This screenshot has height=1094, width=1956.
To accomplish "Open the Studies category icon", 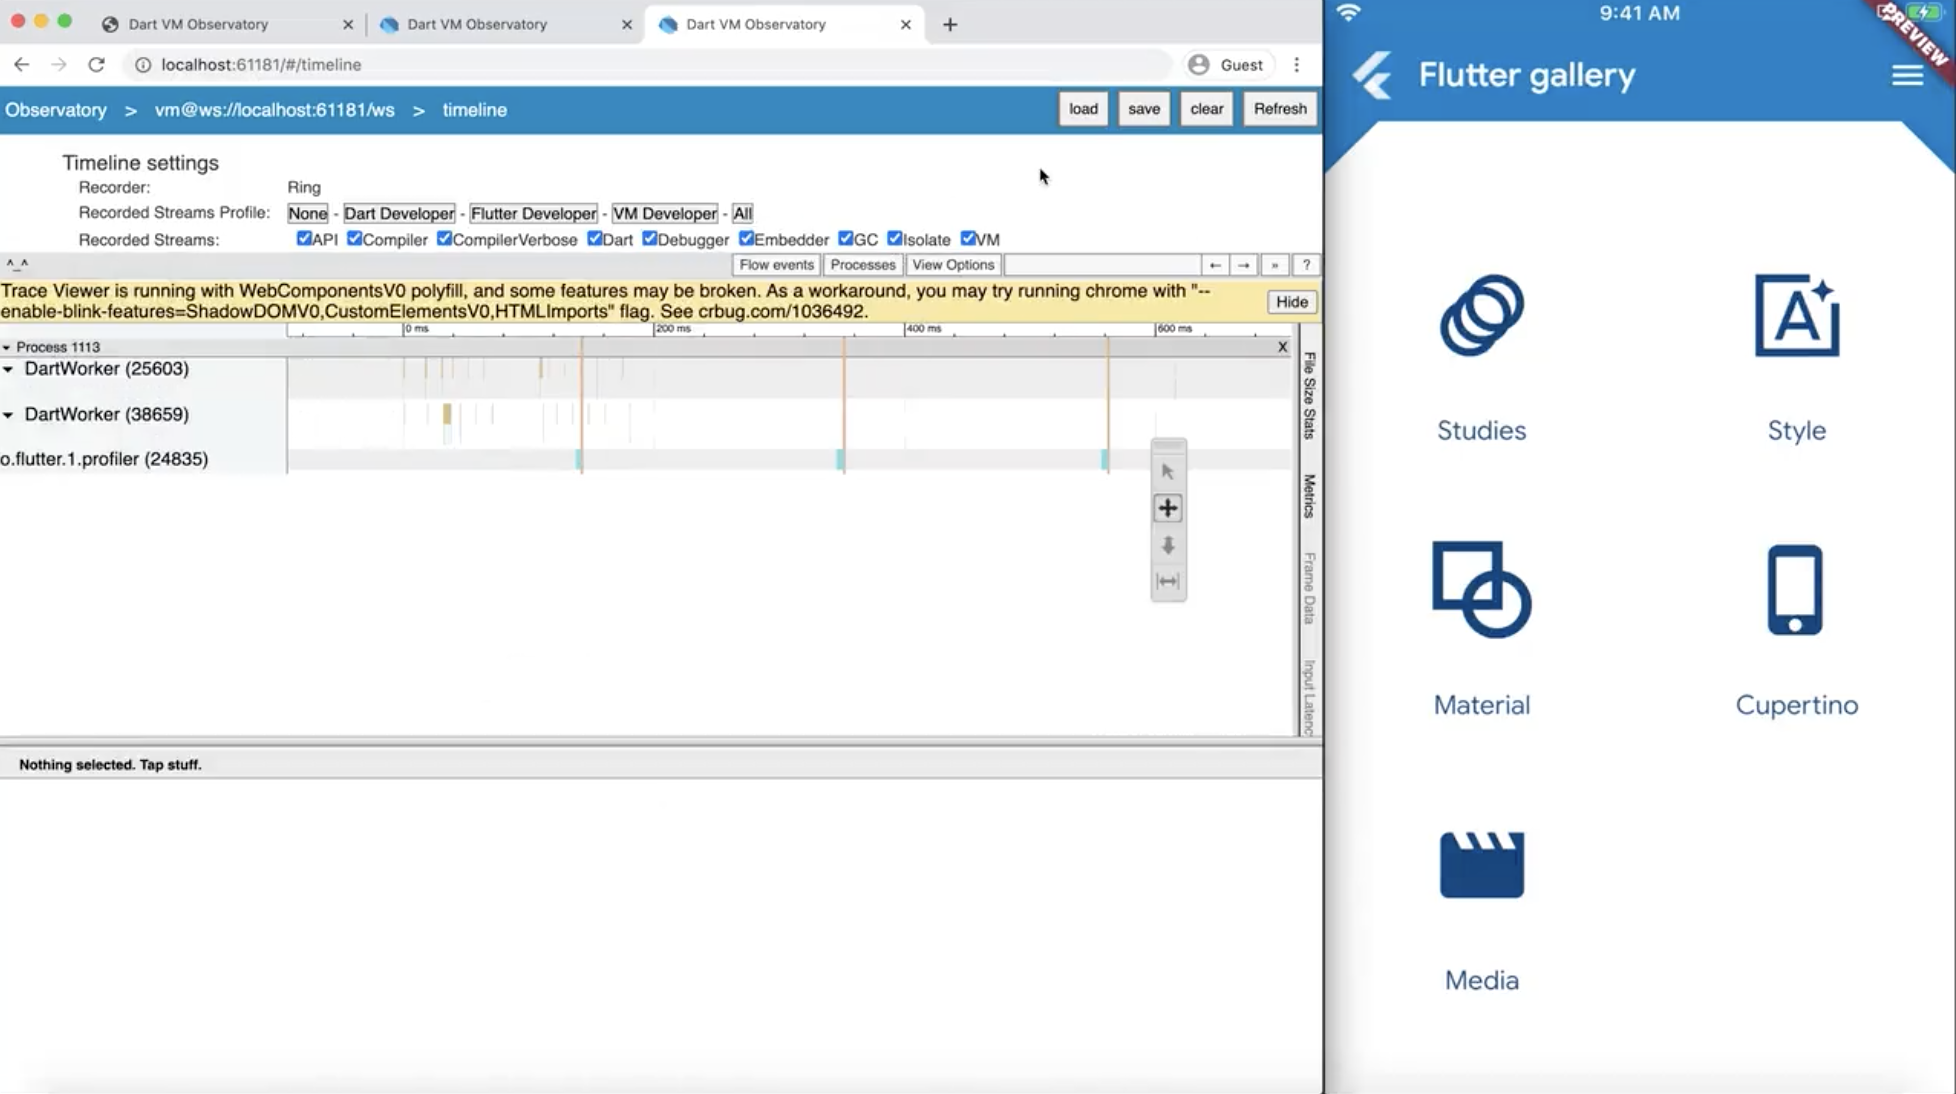I will [1481, 316].
